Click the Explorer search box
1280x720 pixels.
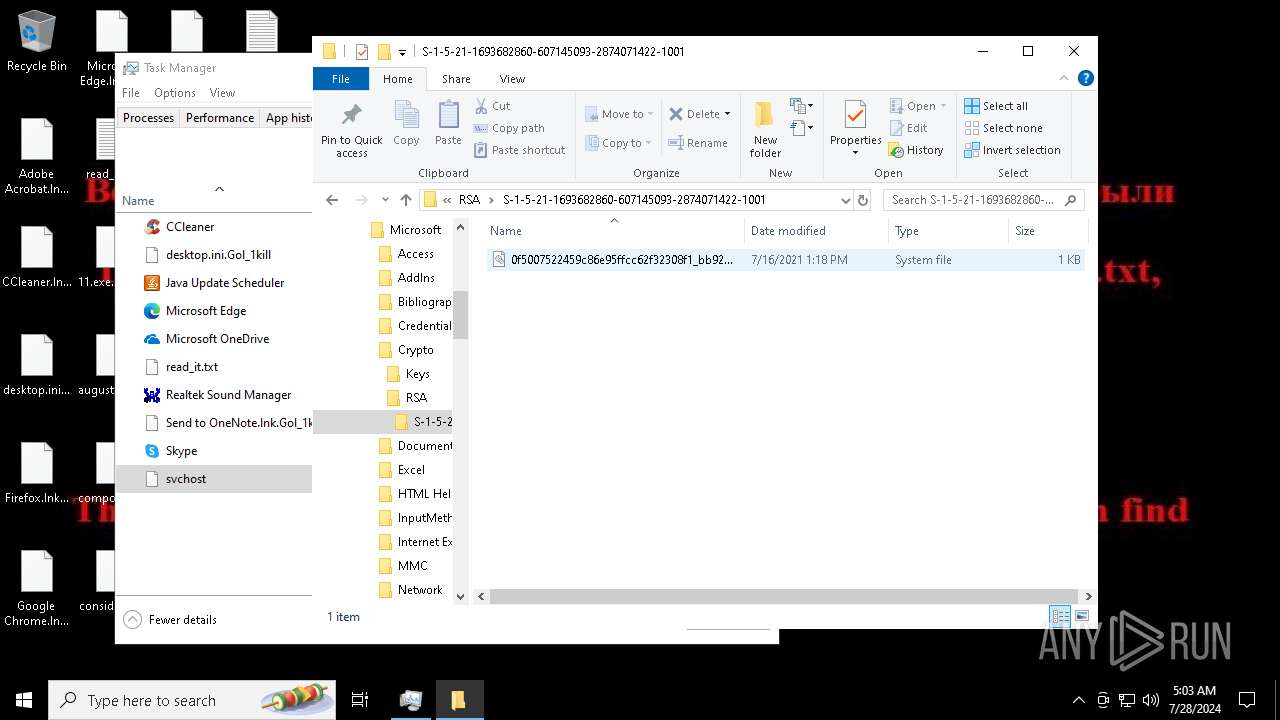pos(984,200)
